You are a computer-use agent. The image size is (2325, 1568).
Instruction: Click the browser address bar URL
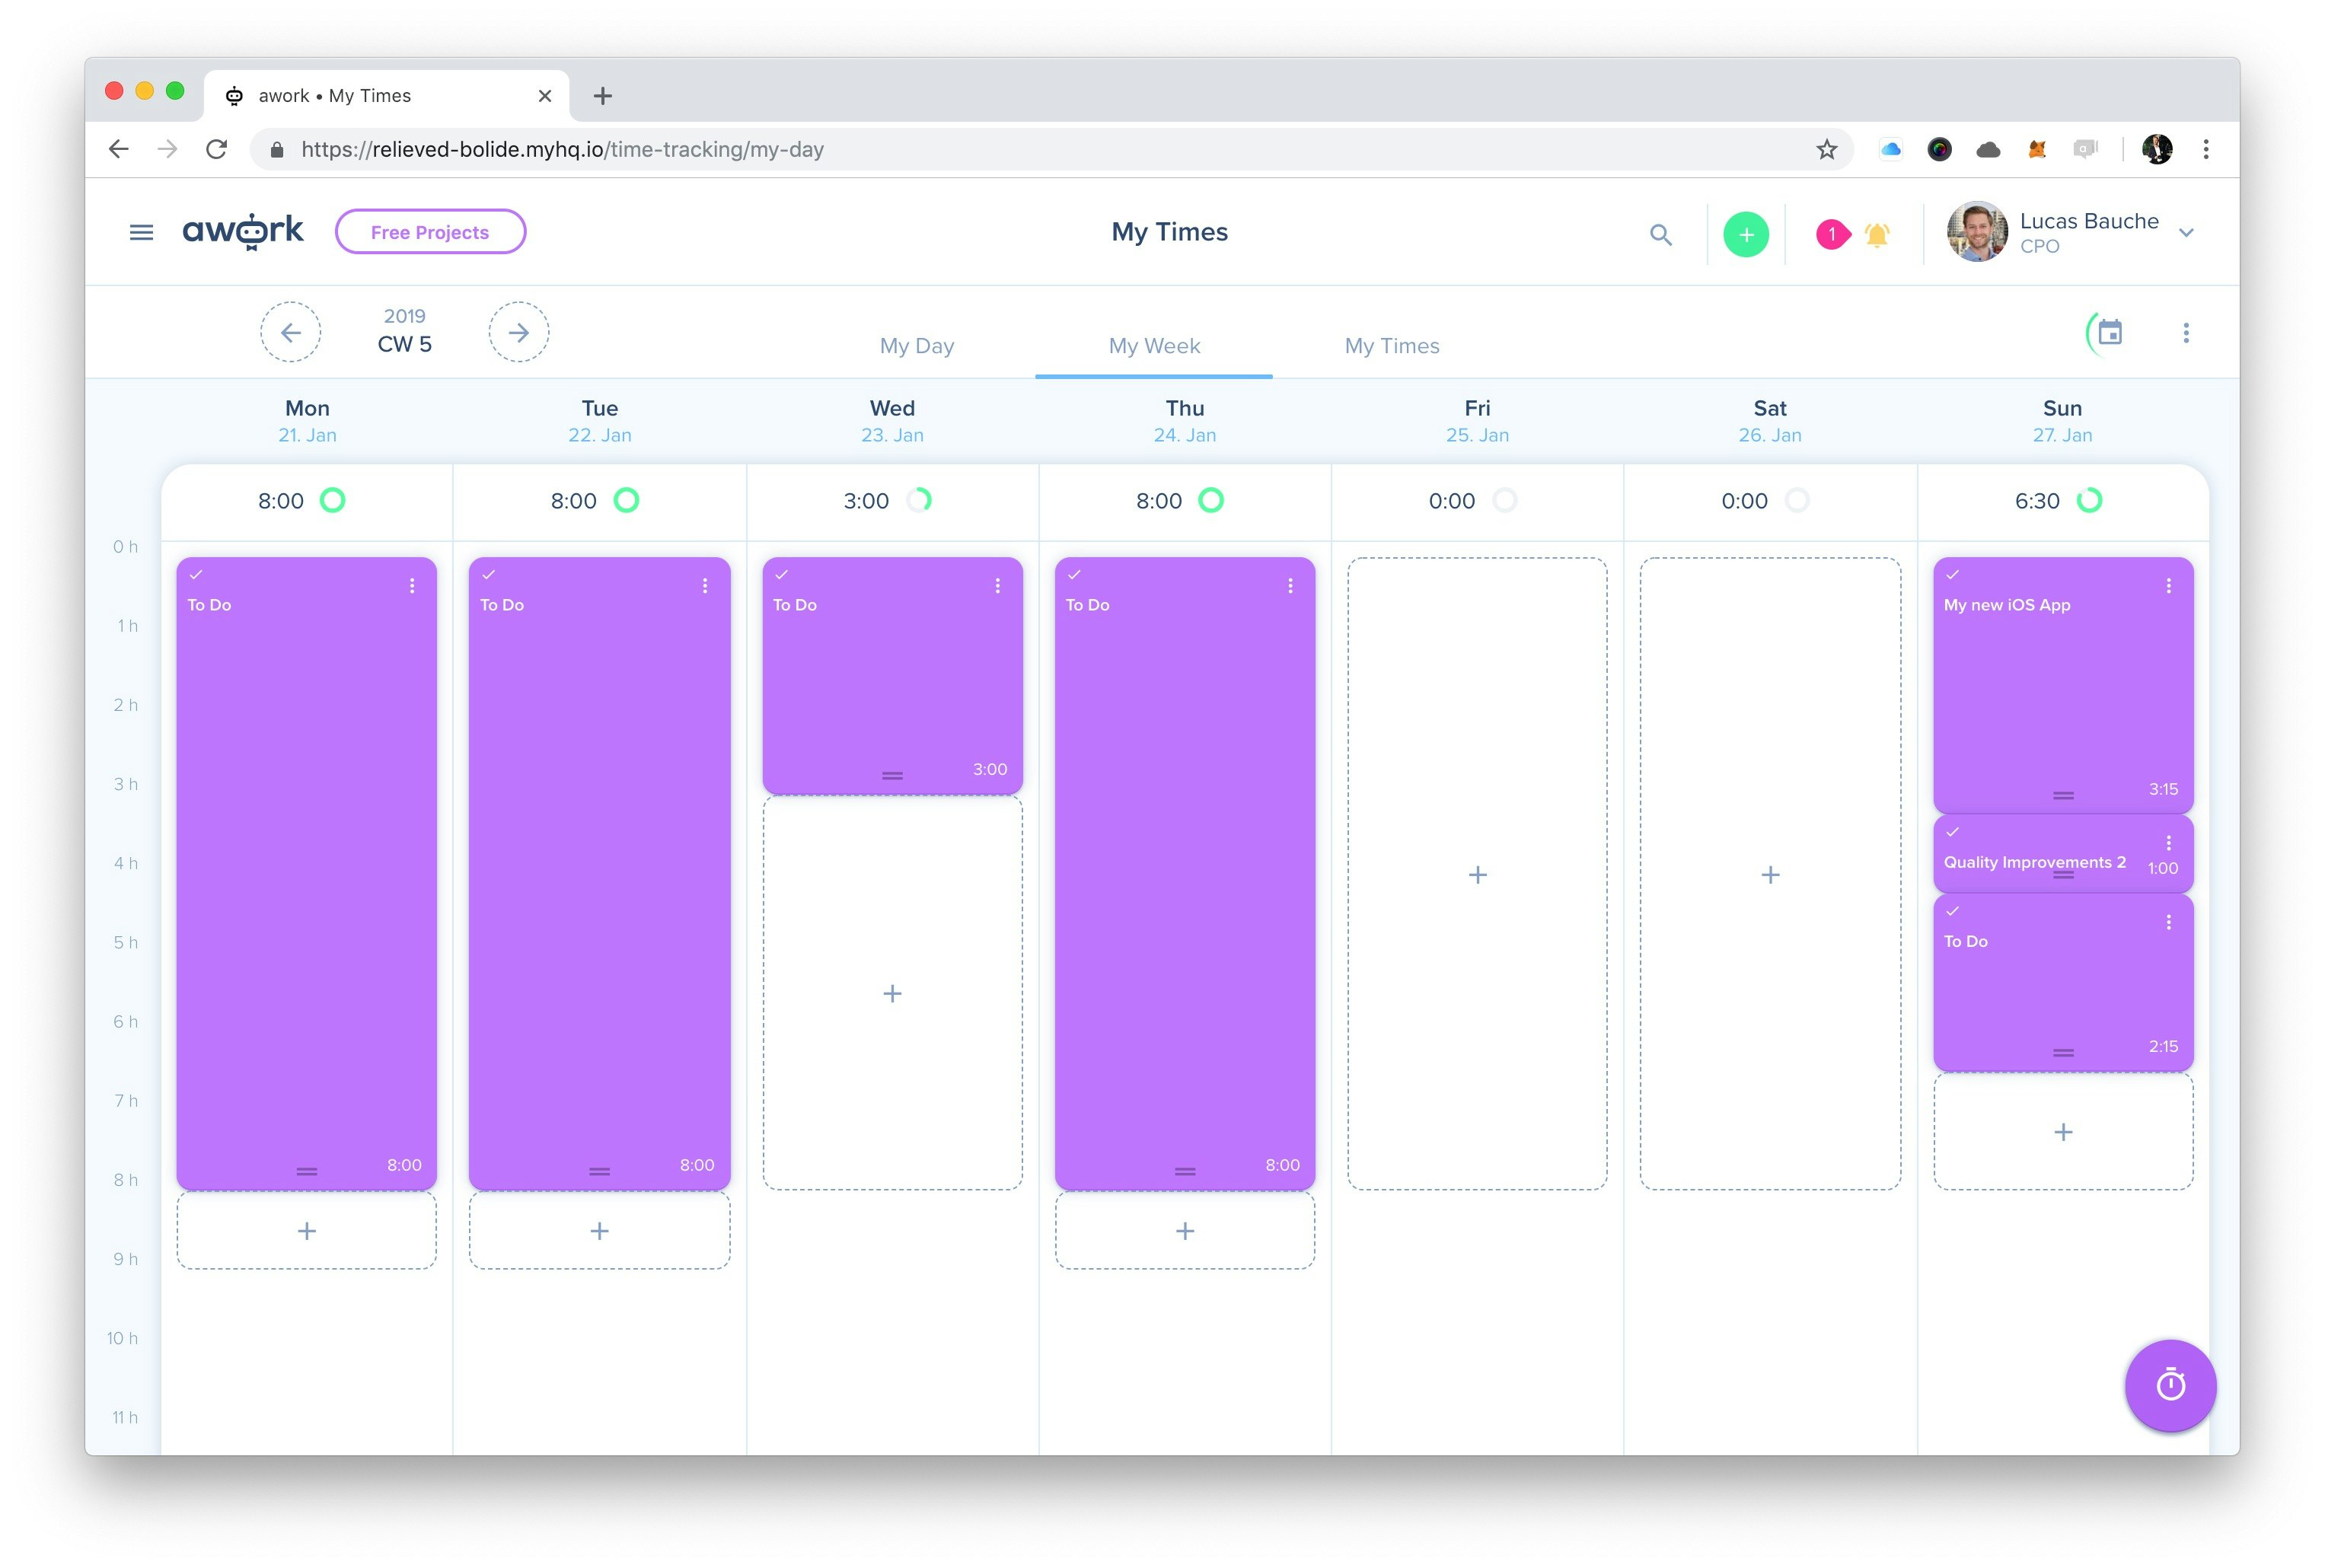click(562, 149)
